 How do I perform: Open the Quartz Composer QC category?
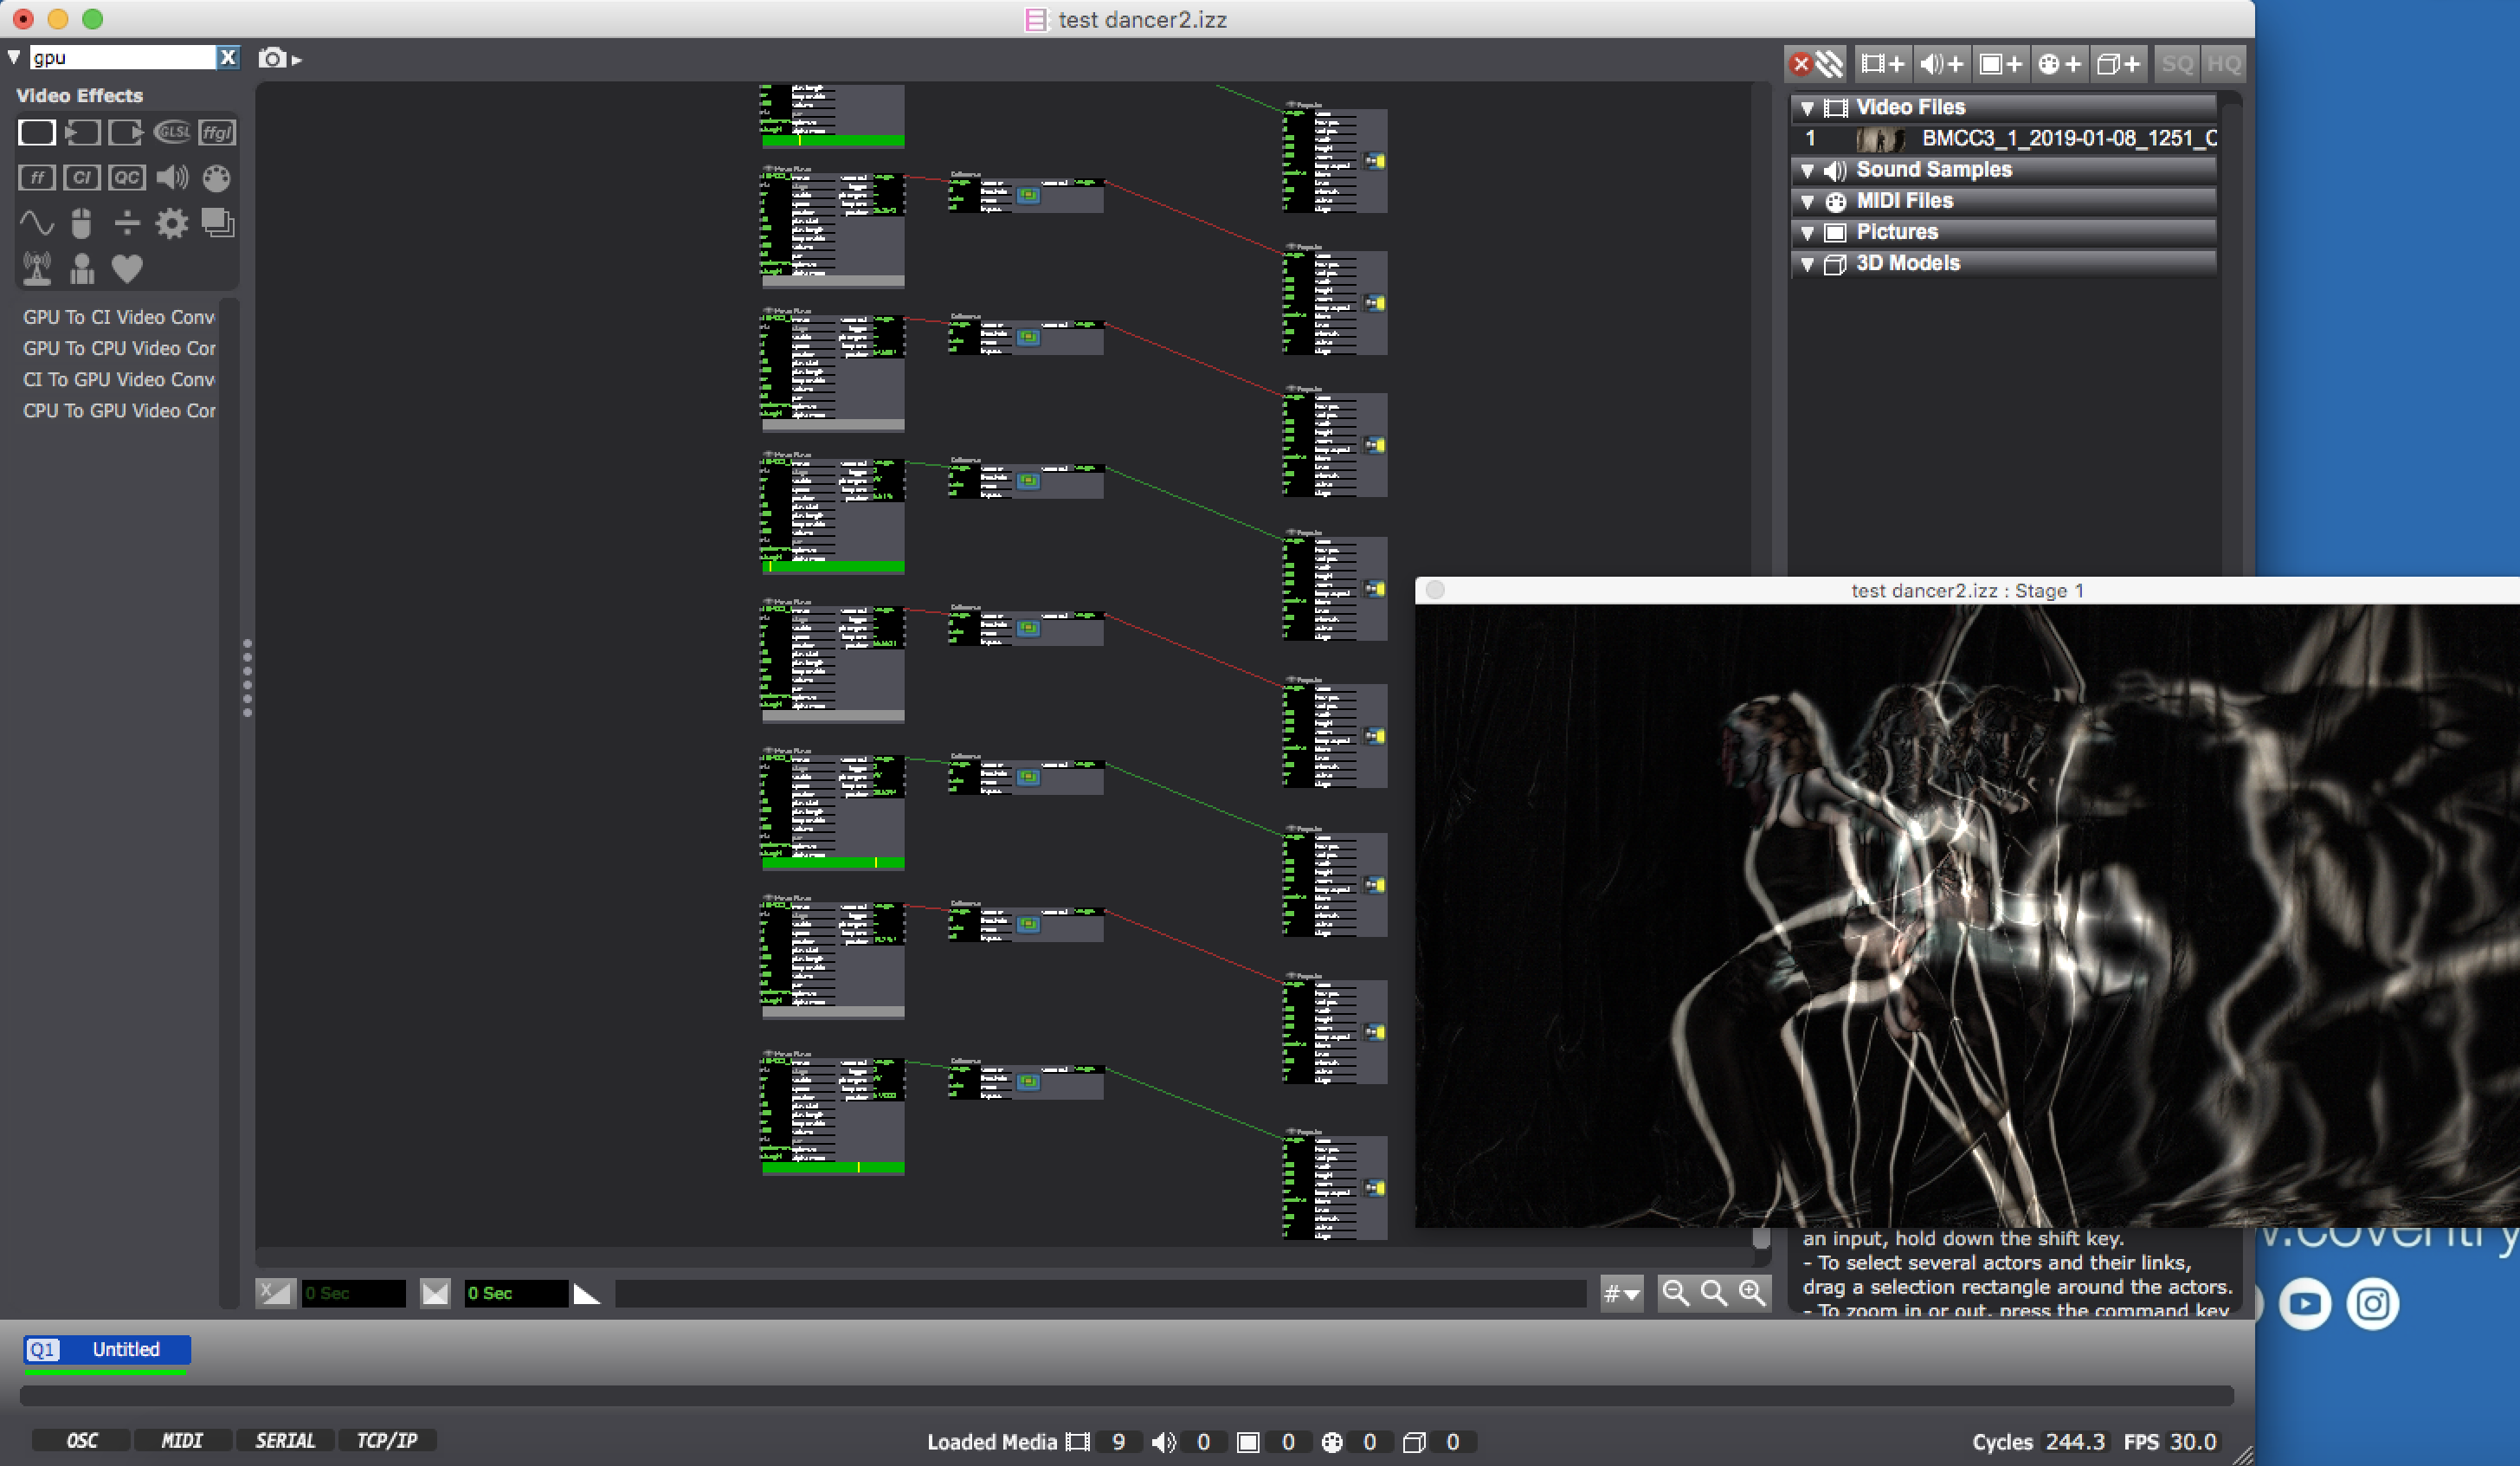(x=126, y=178)
